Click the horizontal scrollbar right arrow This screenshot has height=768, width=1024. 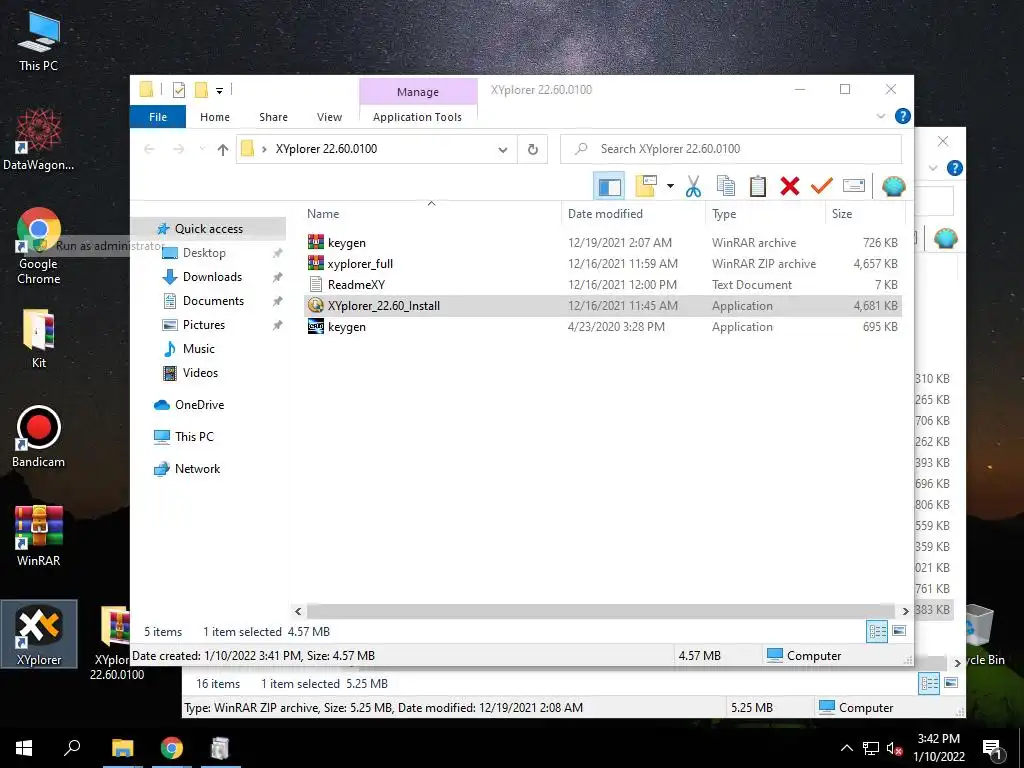point(905,611)
